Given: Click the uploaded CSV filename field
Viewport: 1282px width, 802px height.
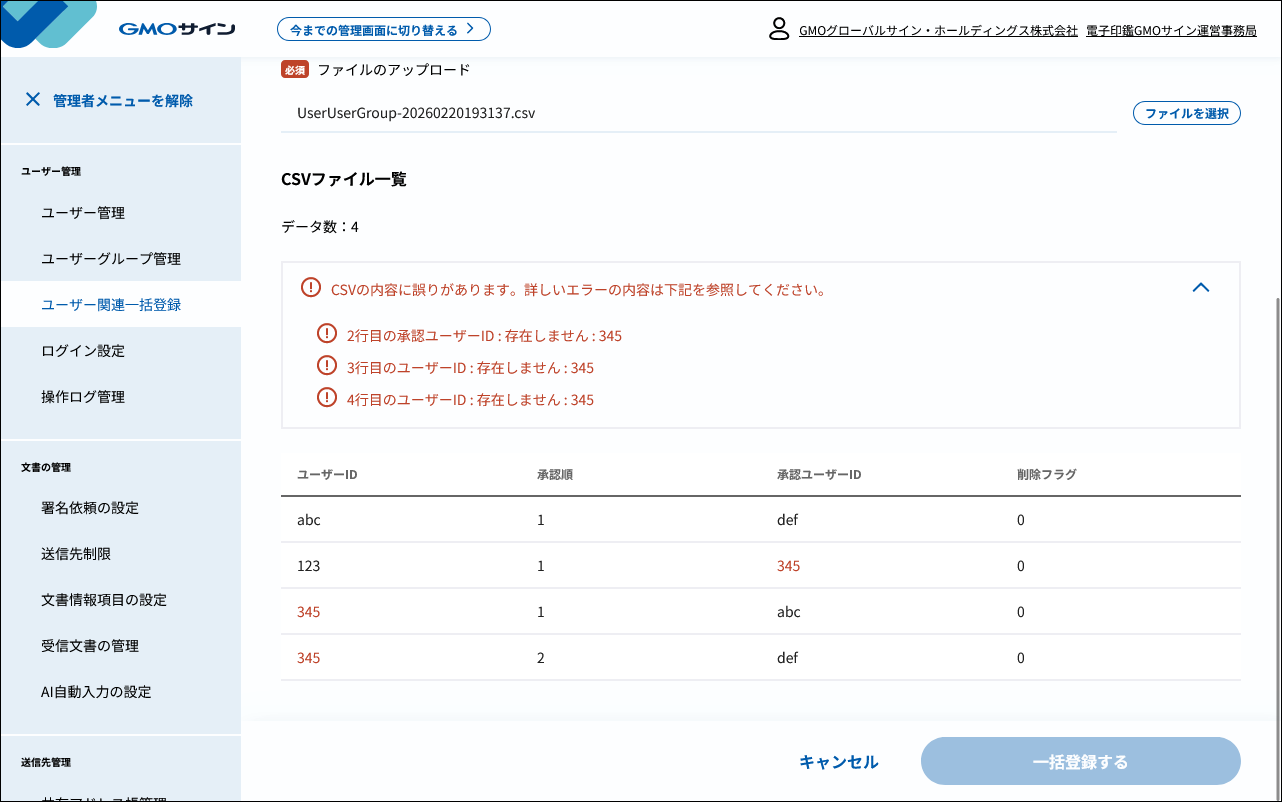Looking at the screenshot, I should (698, 114).
